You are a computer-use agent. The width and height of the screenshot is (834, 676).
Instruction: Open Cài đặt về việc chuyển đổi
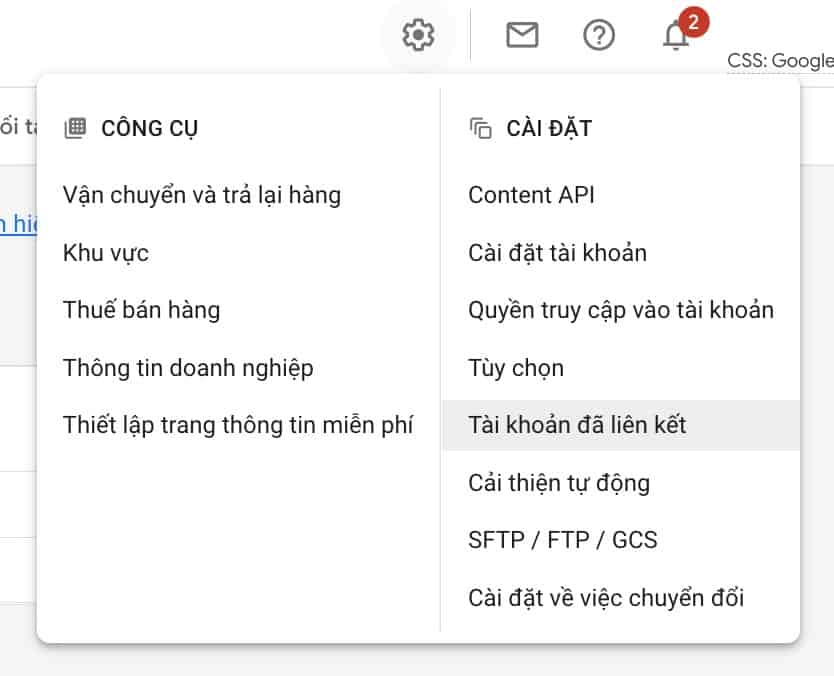606,599
